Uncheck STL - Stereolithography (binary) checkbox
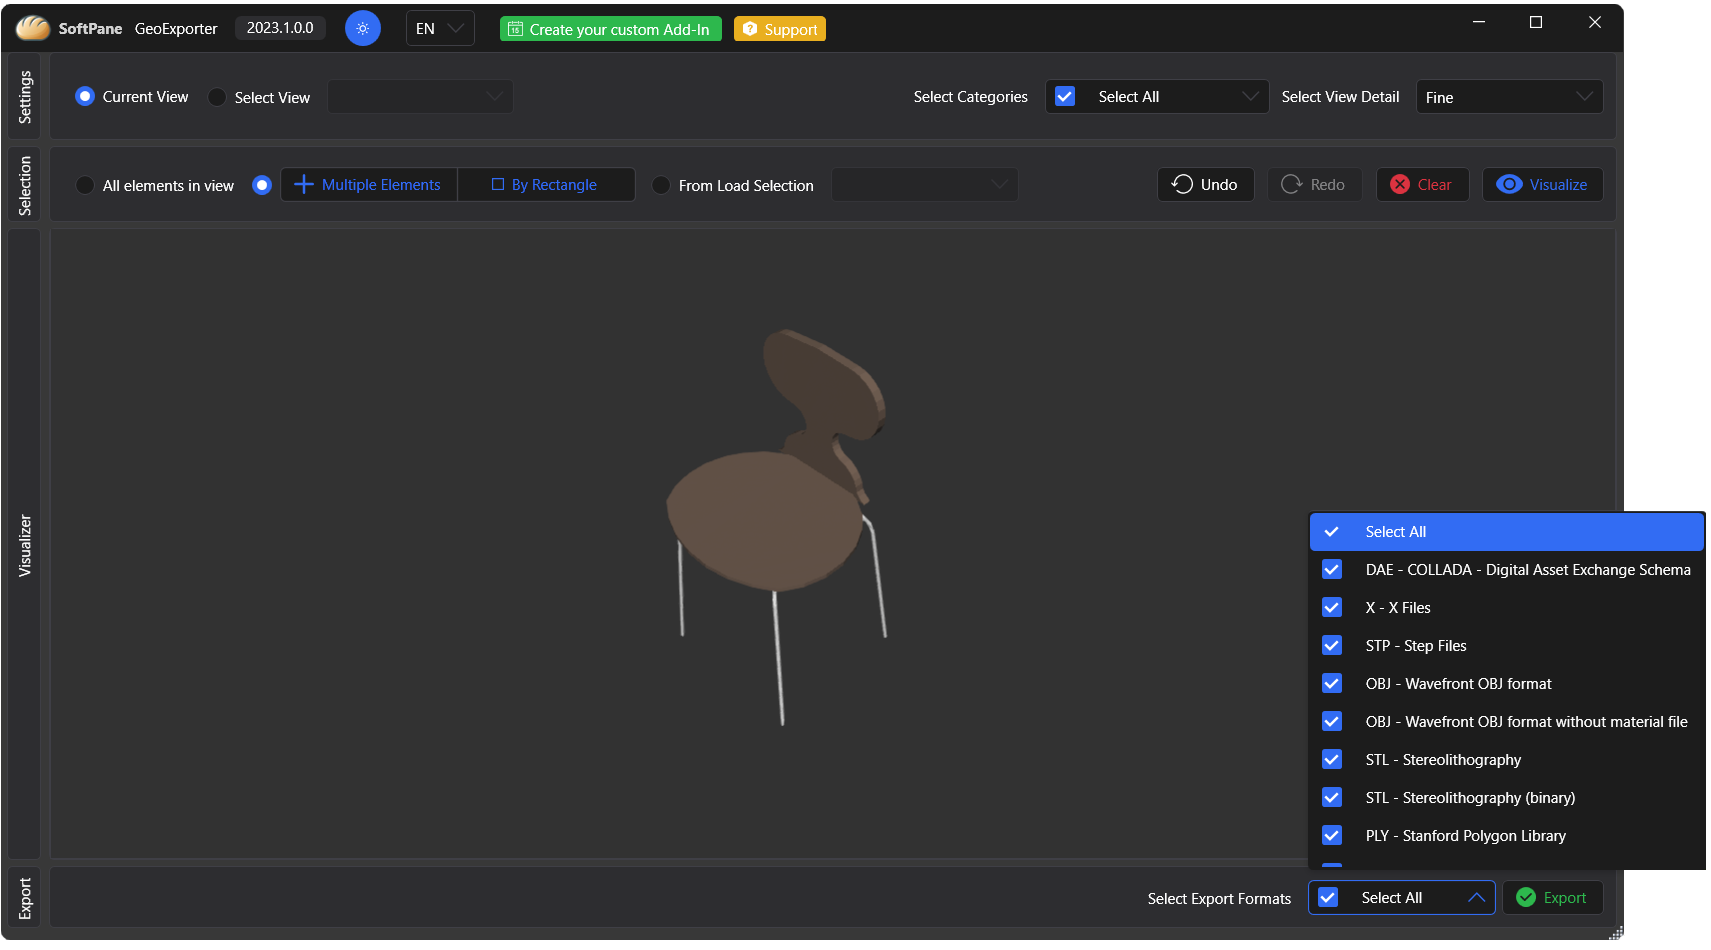This screenshot has width=1711, height=950. tap(1332, 797)
